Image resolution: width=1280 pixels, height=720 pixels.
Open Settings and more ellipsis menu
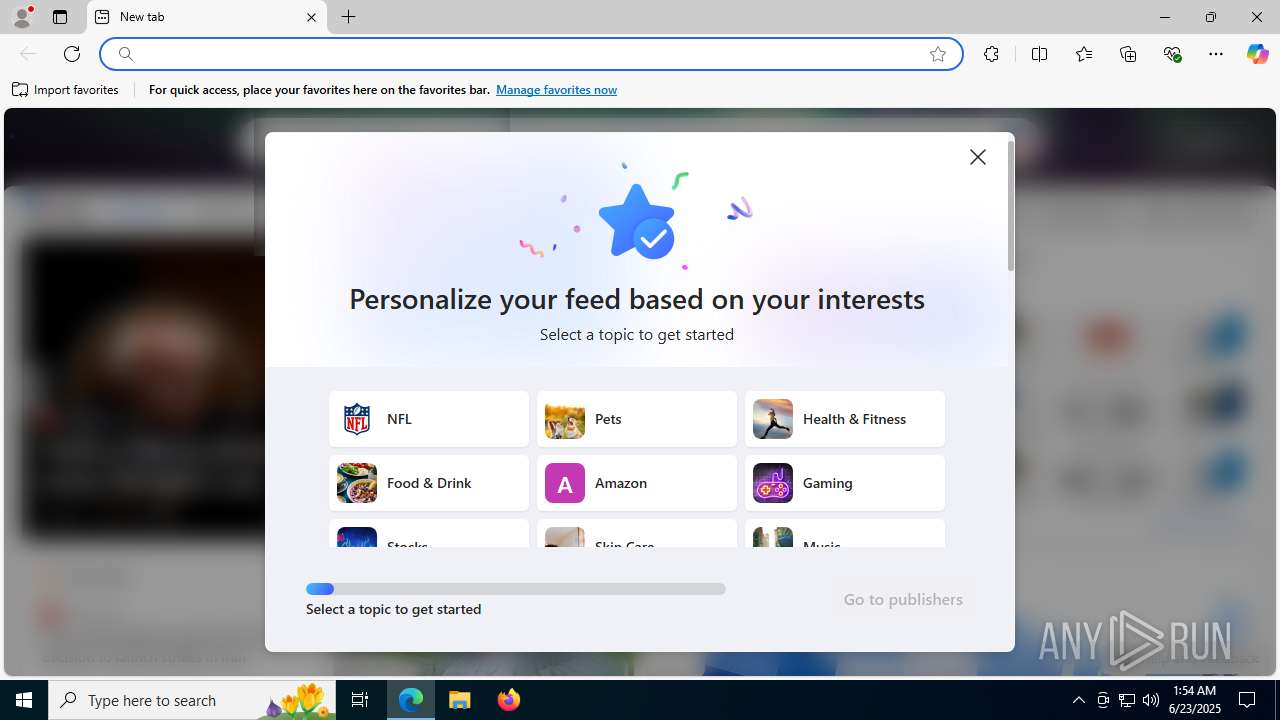[1216, 54]
